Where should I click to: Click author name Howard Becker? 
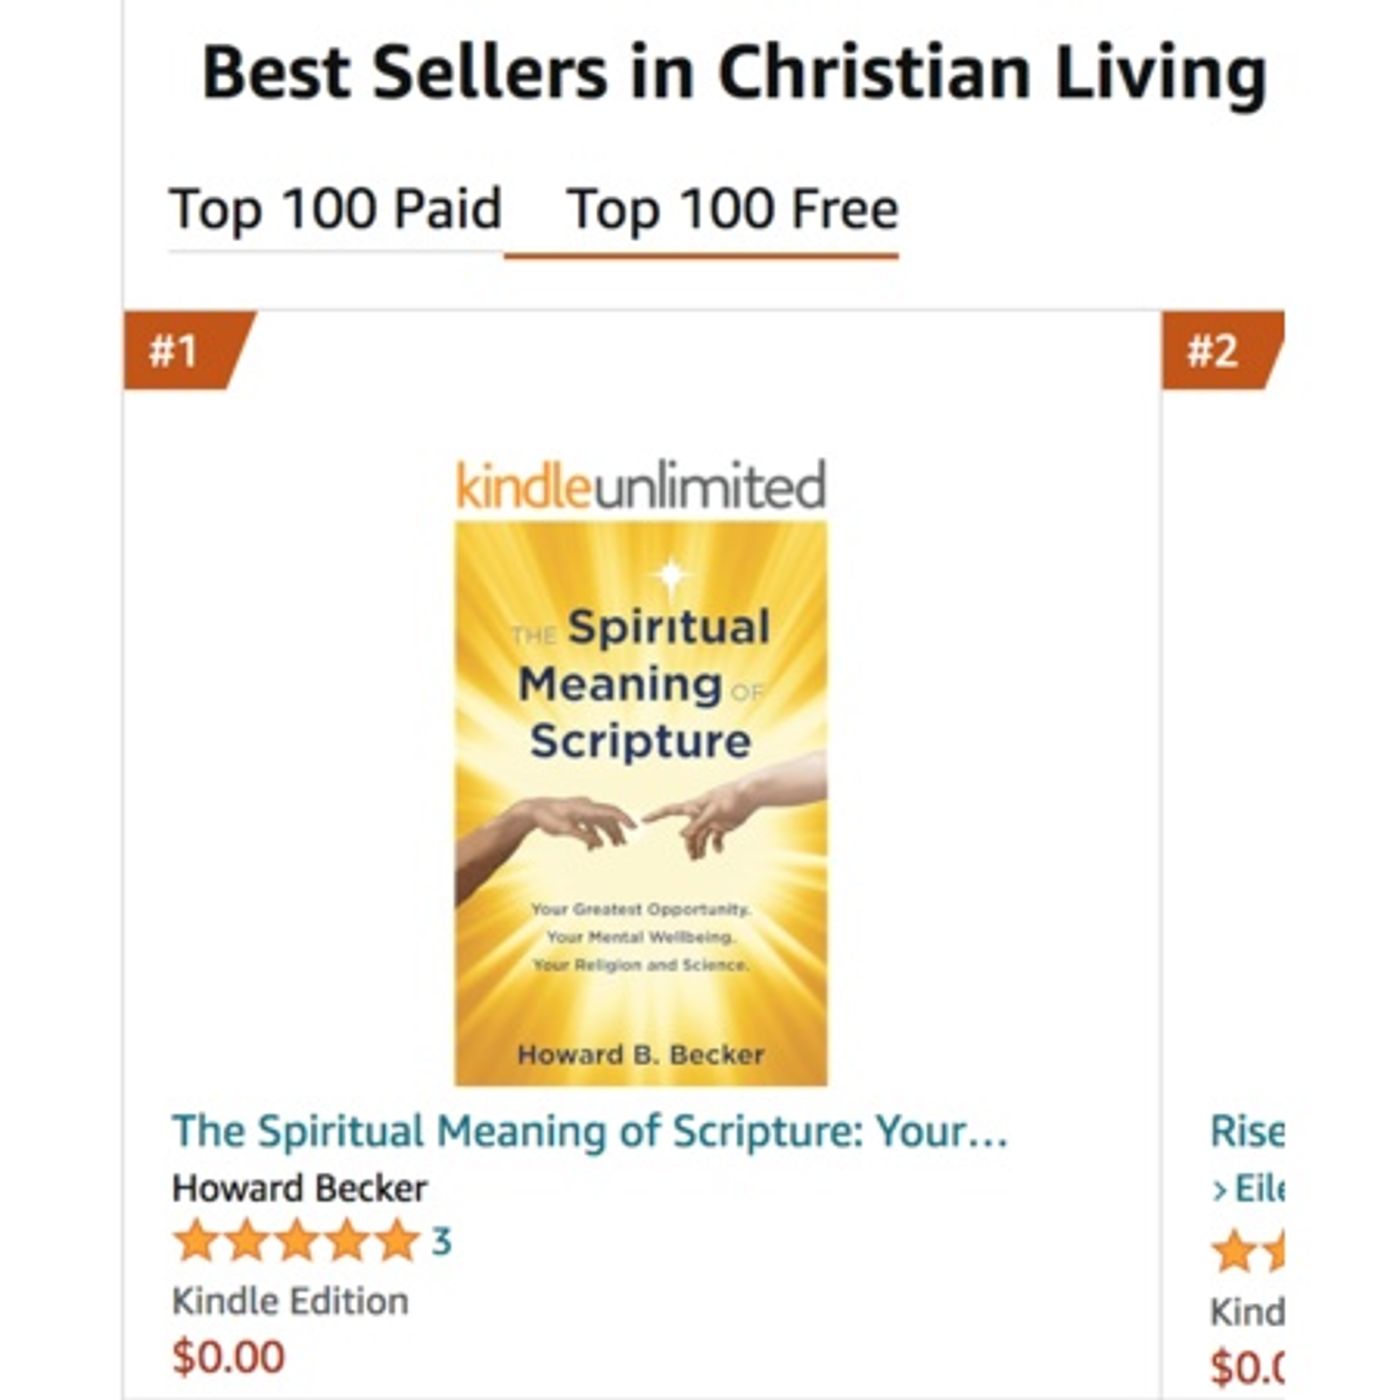[x=299, y=1188]
